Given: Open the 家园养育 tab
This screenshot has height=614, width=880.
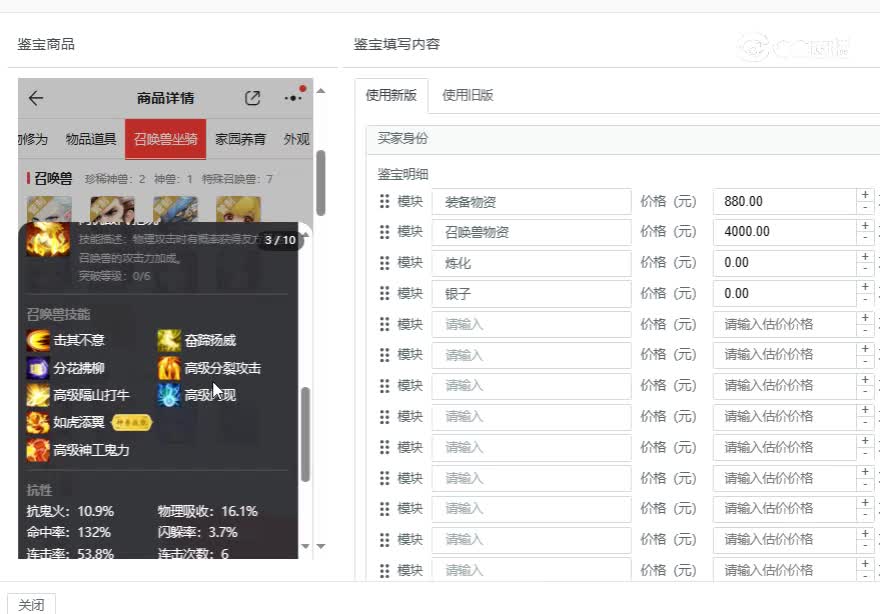Looking at the screenshot, I should [240, 139].
